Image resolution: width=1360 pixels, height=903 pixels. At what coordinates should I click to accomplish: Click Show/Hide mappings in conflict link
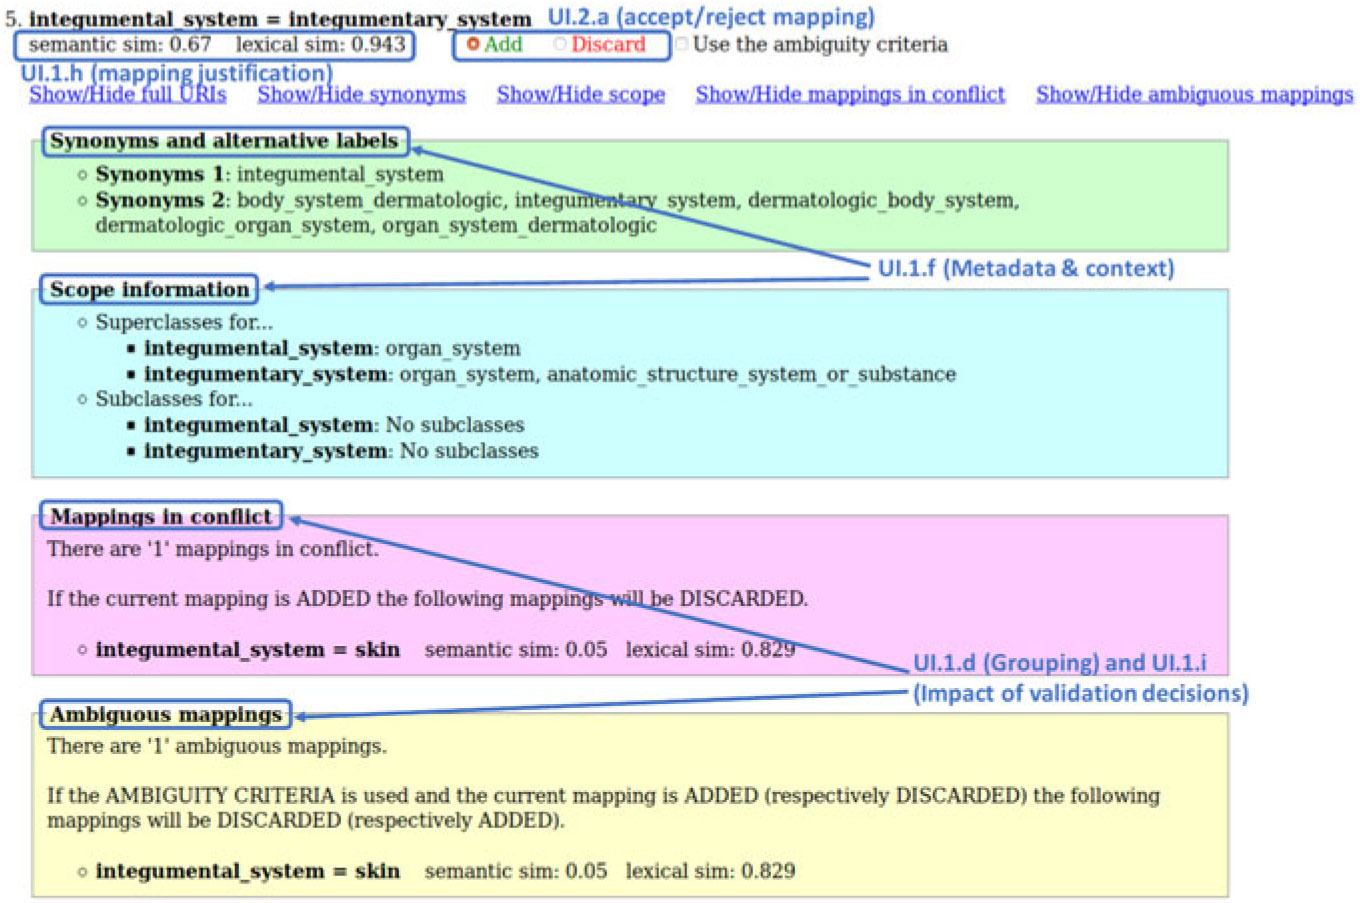pos(850,94)
